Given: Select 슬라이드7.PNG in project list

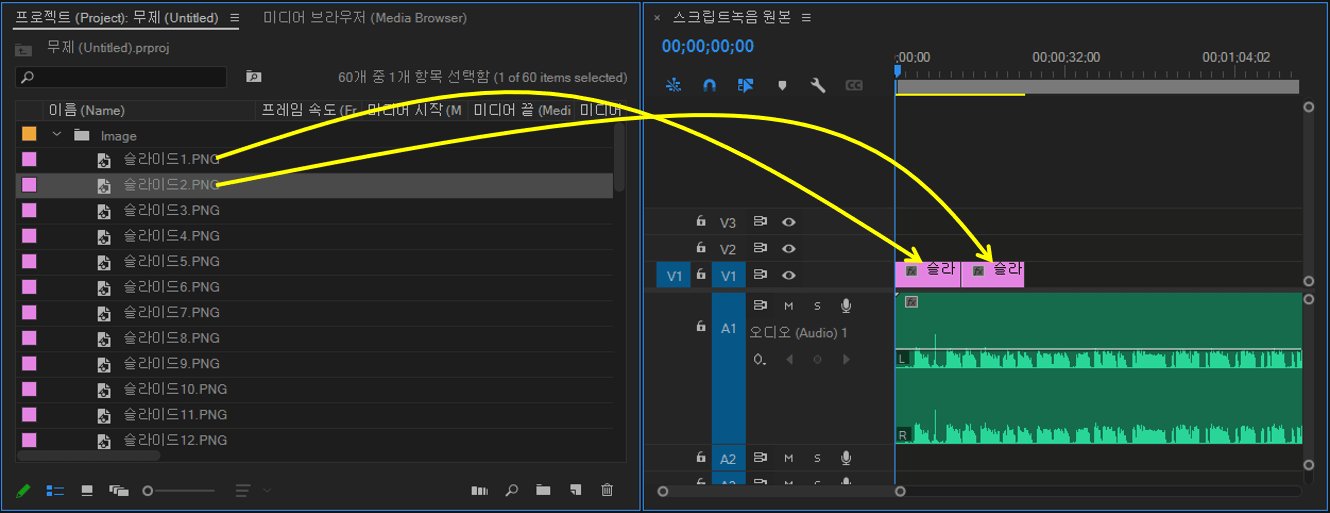Looking at the screenshot, I should [x=171, y=312].
